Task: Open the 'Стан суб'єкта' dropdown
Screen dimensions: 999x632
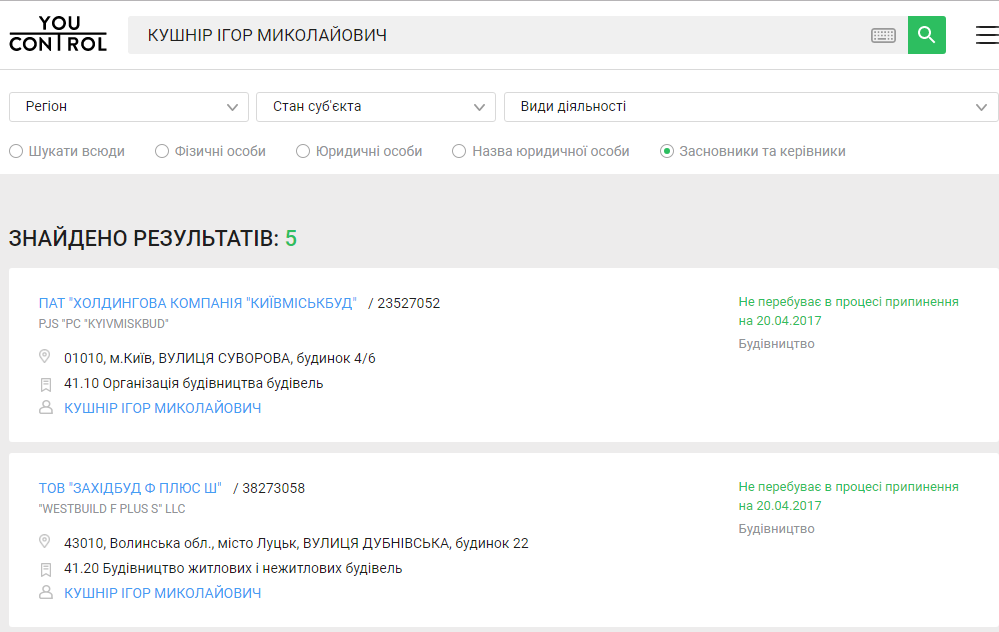Action: 376,107
